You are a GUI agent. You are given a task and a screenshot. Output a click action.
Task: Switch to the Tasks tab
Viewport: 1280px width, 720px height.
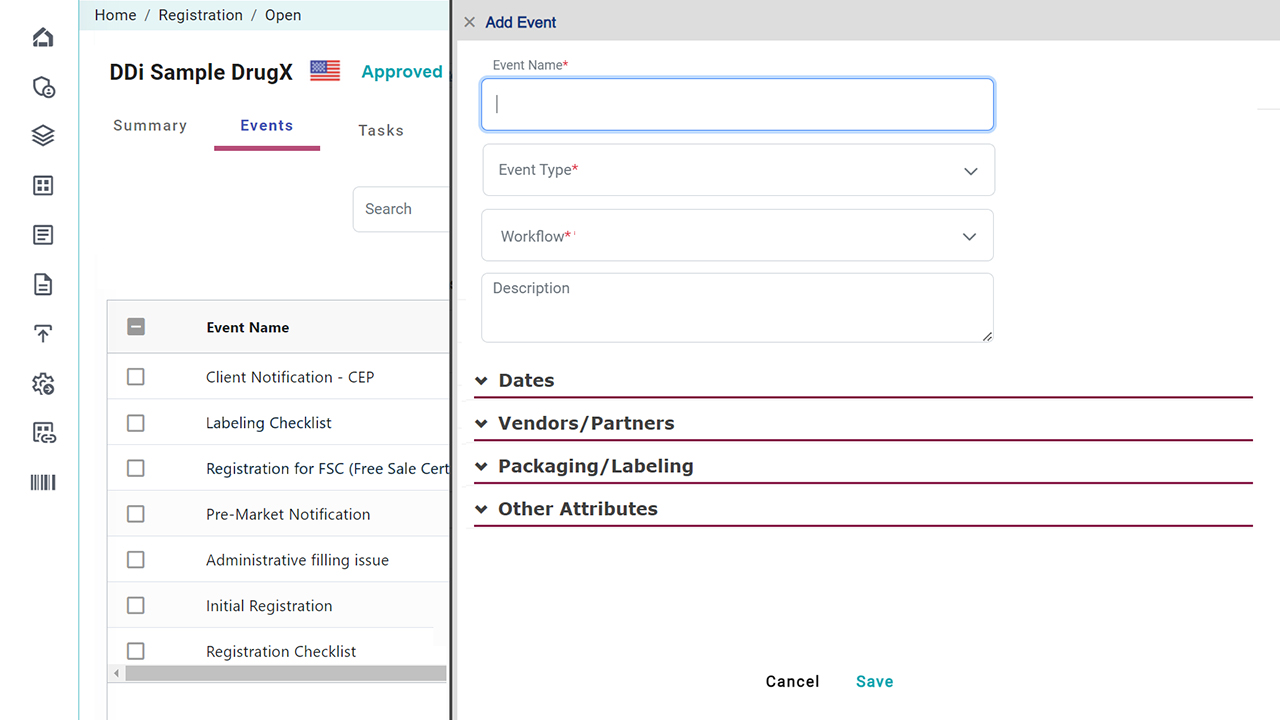coord(381,131)
